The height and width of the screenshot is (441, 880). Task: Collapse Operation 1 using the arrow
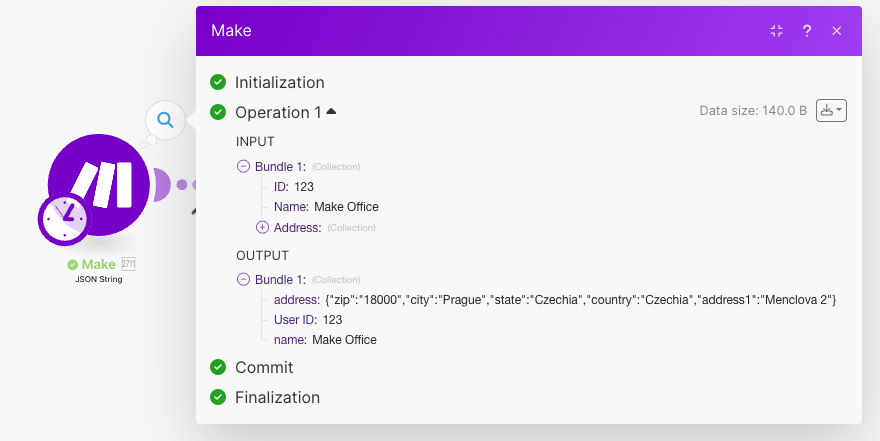click(331, 111)
